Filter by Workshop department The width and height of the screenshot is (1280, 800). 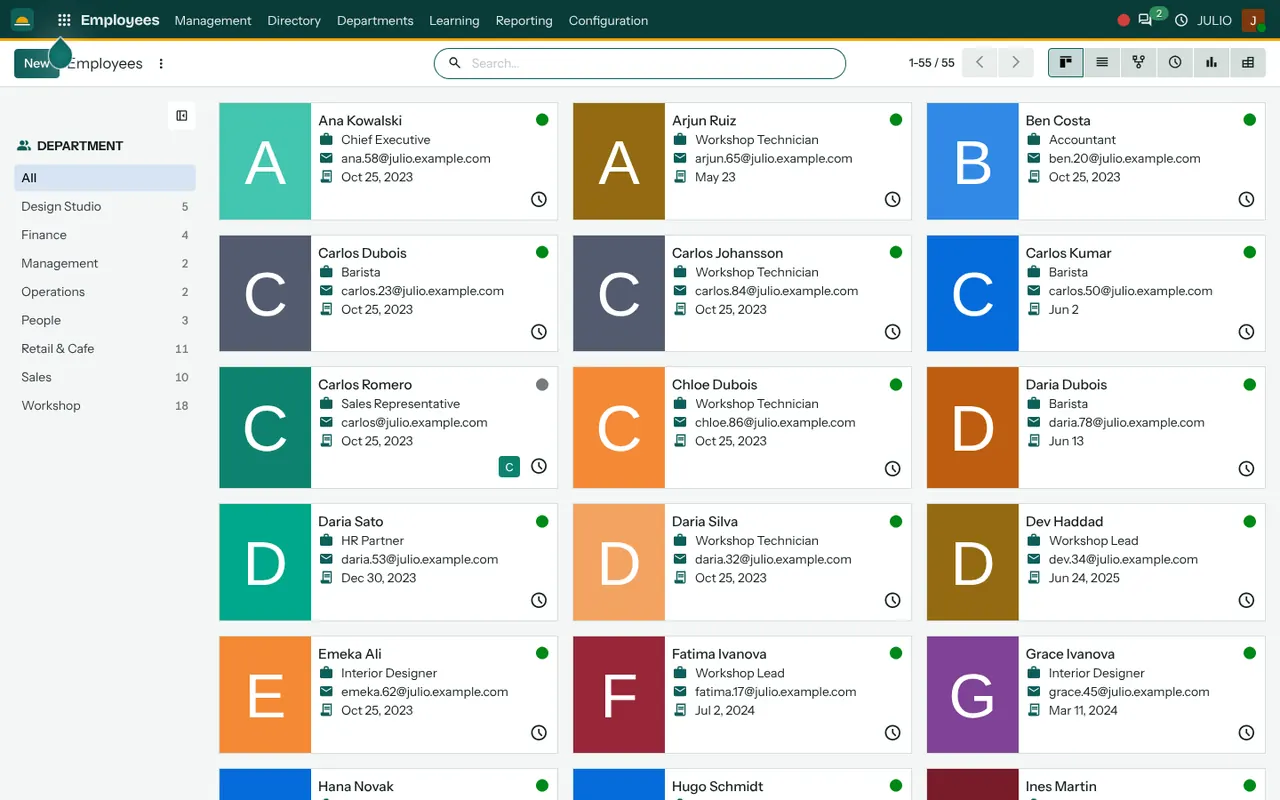coord(105,406)
